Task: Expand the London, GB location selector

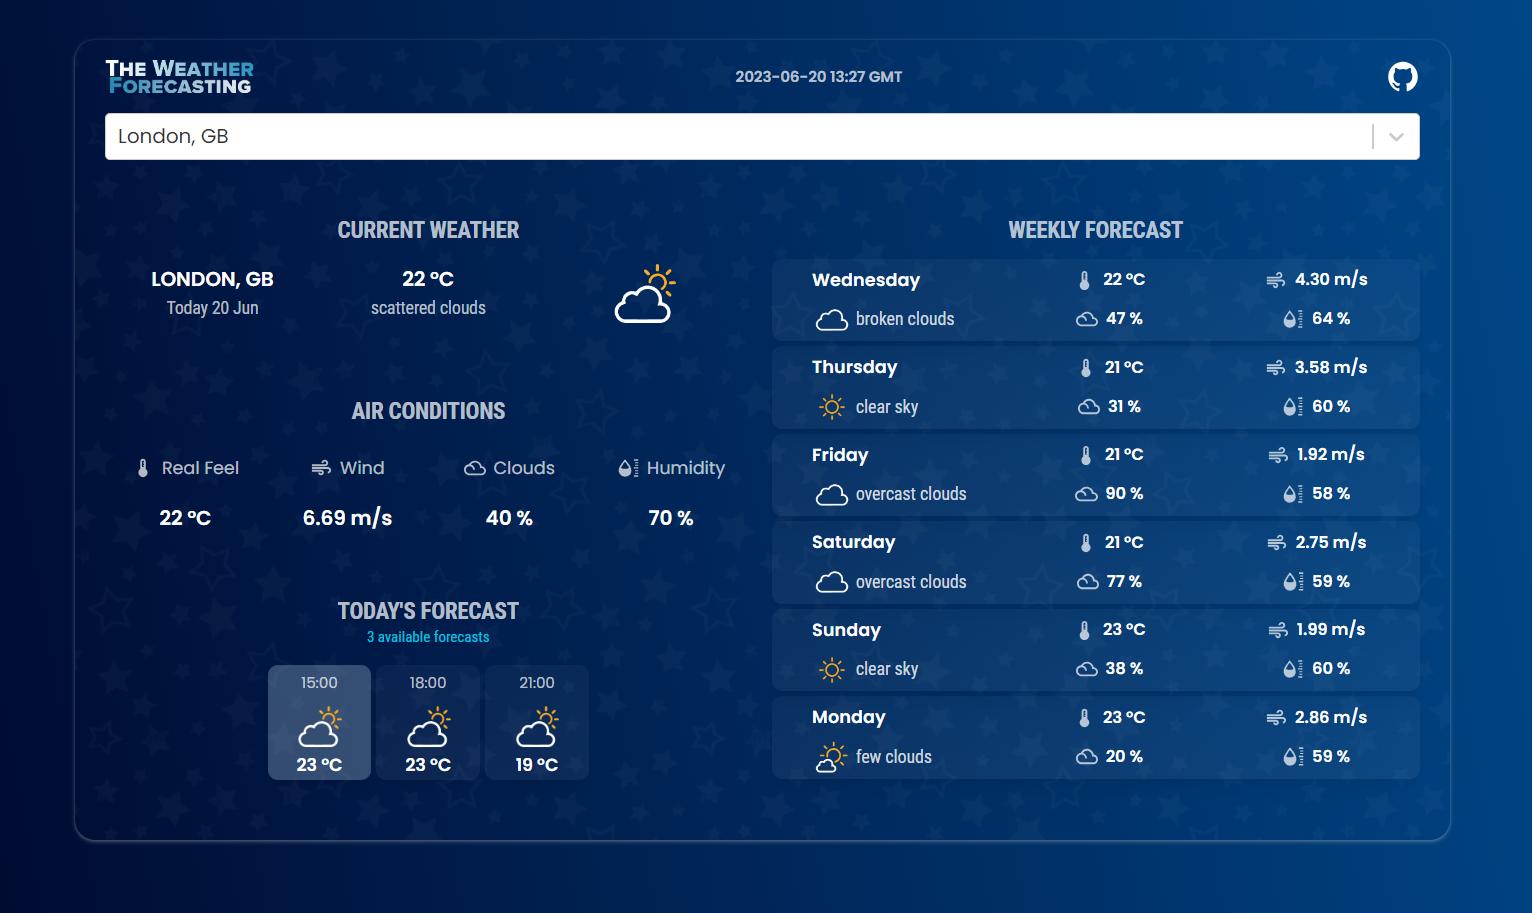Action: coord(1396,136)
